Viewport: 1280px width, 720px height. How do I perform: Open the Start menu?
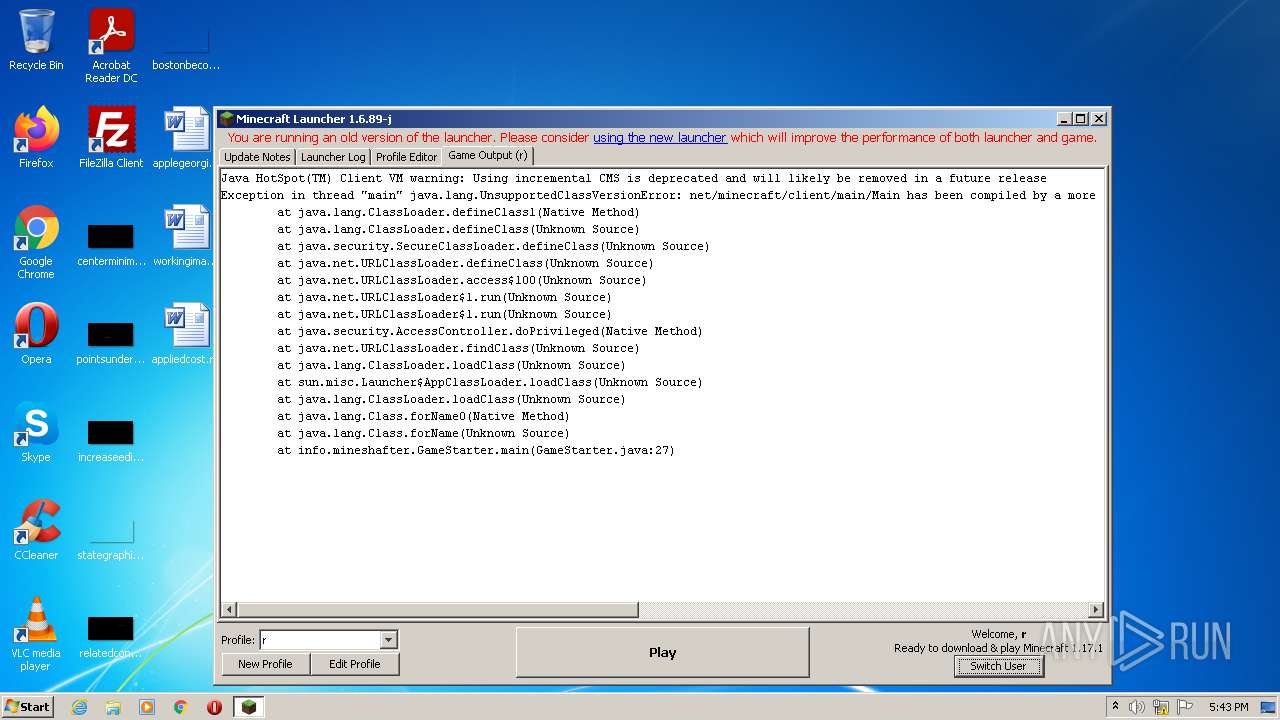pyautogui.click(x=27, y=707)
